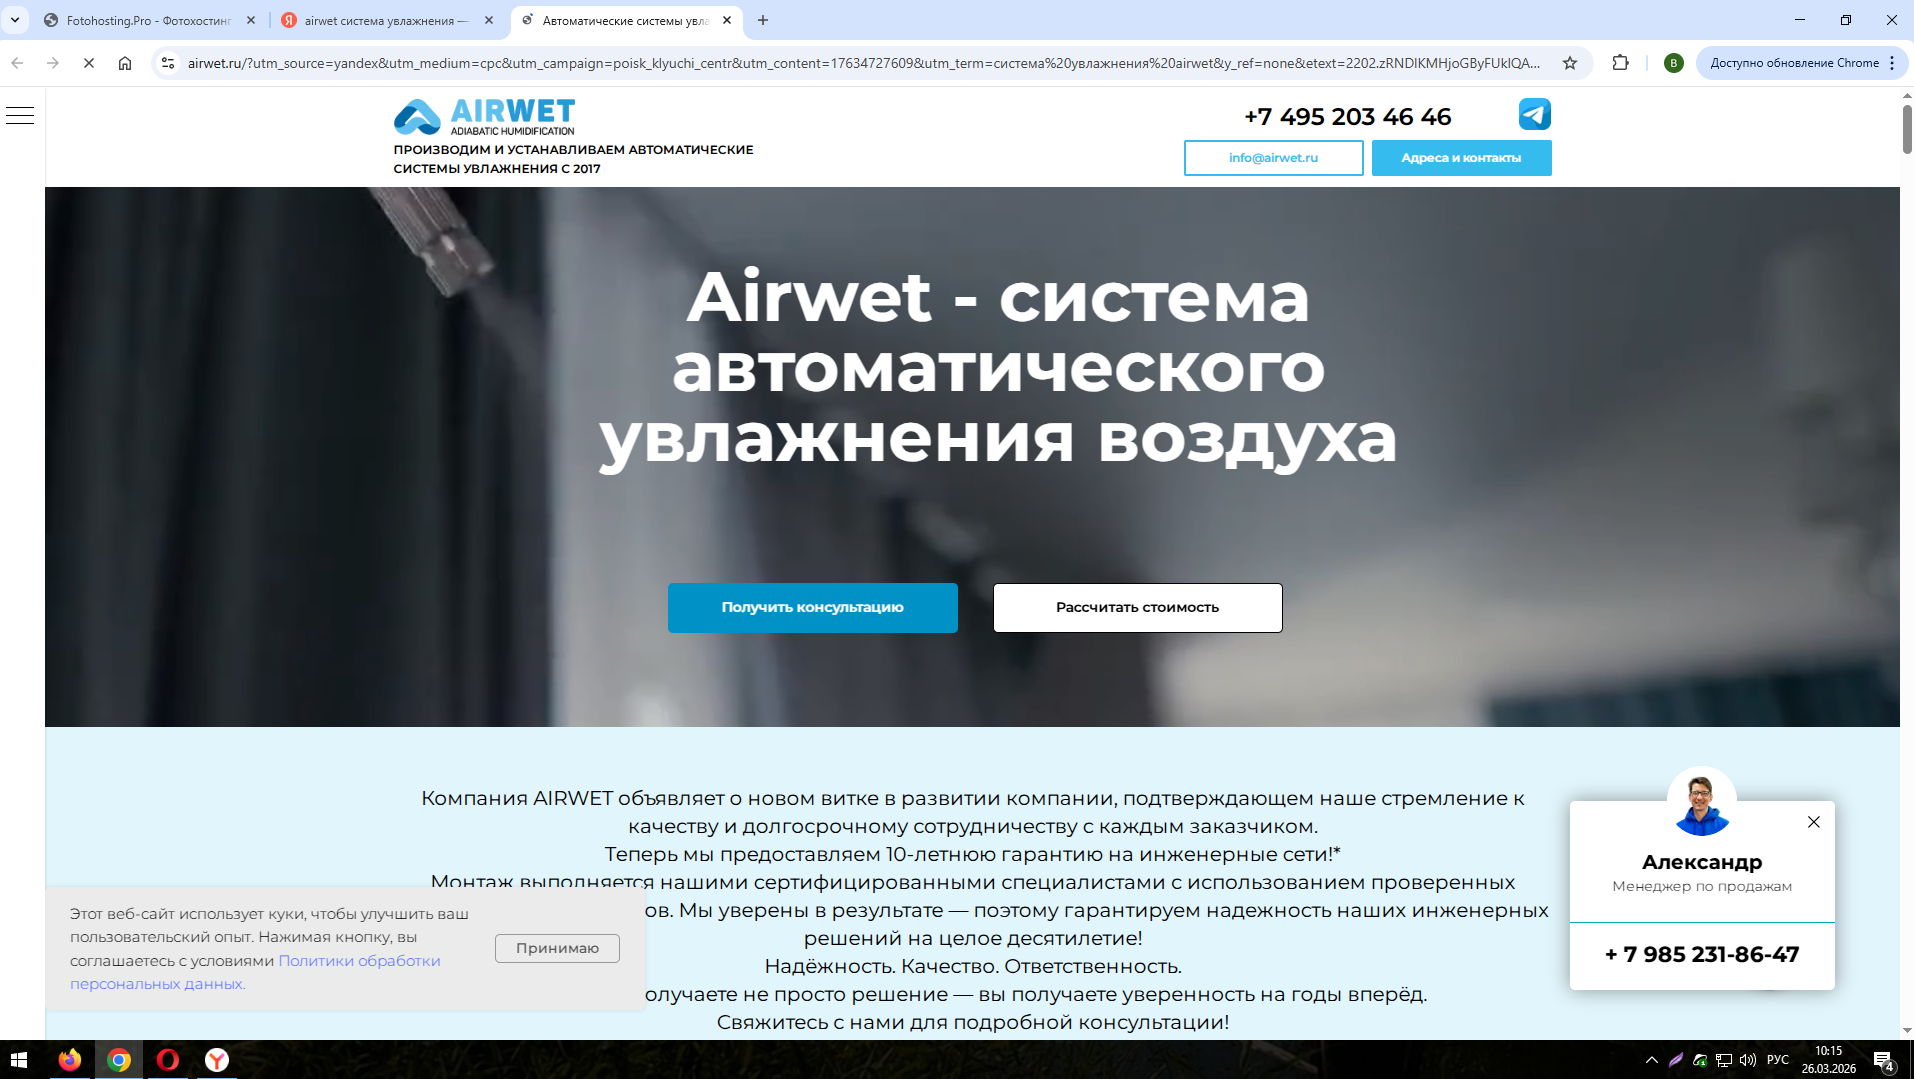The height and width of the screenshot is (1079, 1914).
Task: Open the info@airwet.ru email button
Action: point(1274,158)
